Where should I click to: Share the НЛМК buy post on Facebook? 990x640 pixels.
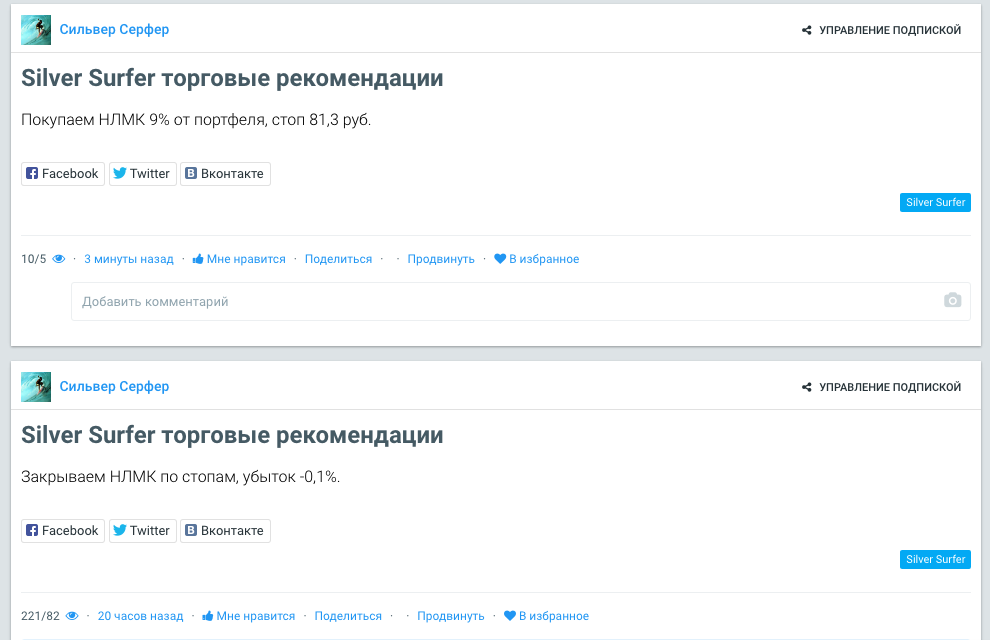[x=63, y=174]
